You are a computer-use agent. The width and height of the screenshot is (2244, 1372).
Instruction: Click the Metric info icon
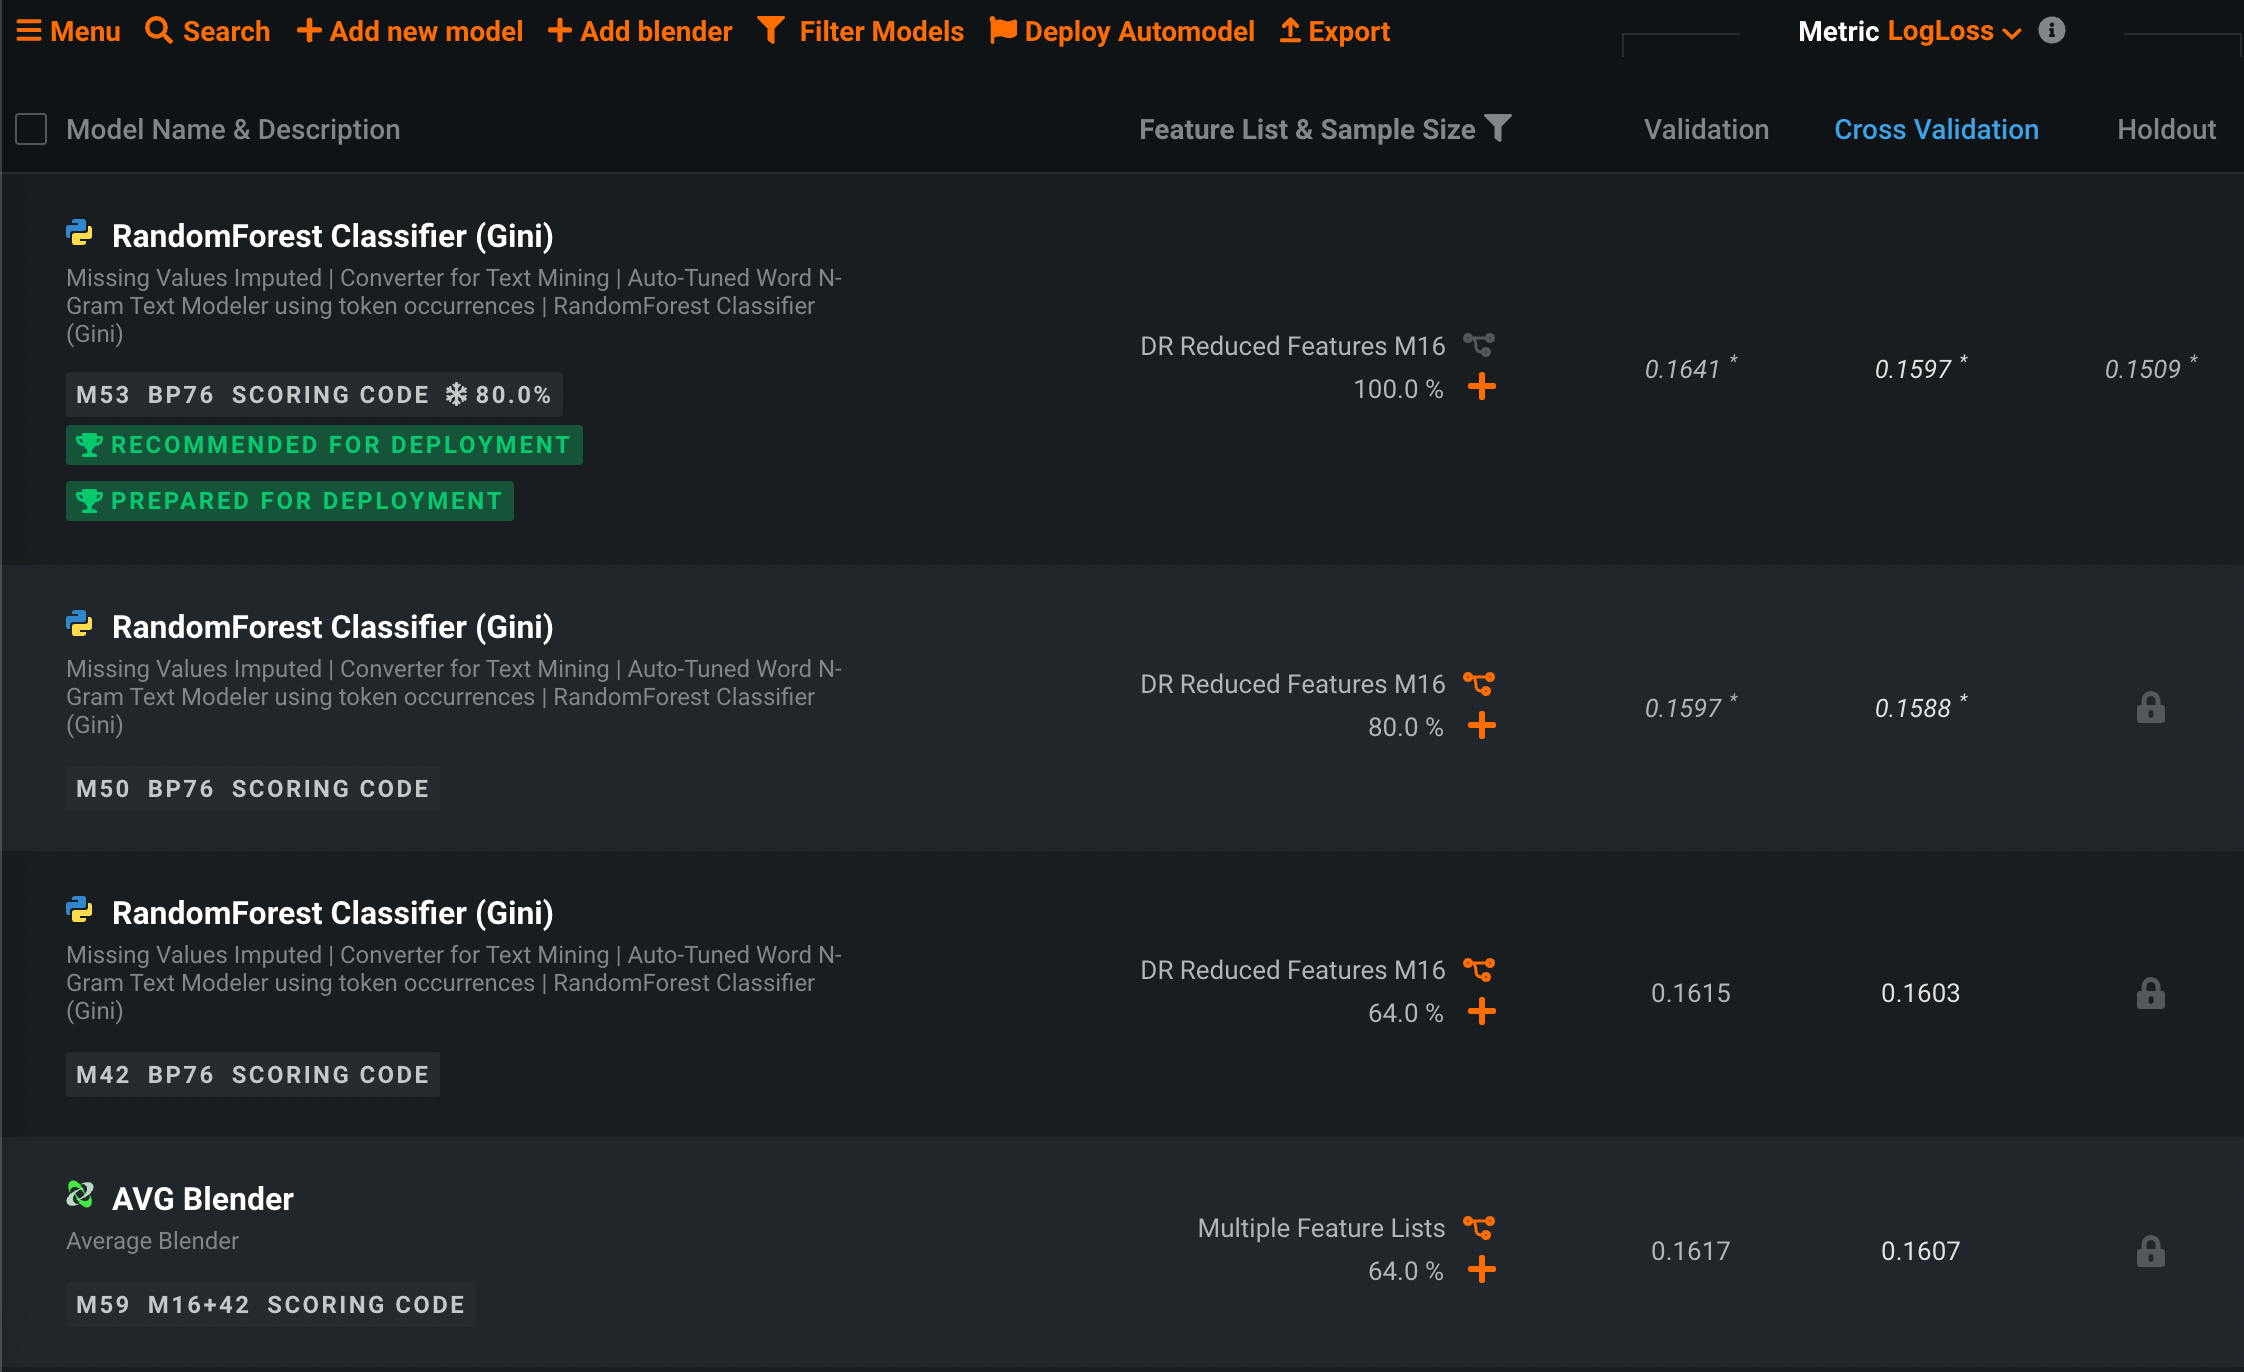[x=2051, y=31]
